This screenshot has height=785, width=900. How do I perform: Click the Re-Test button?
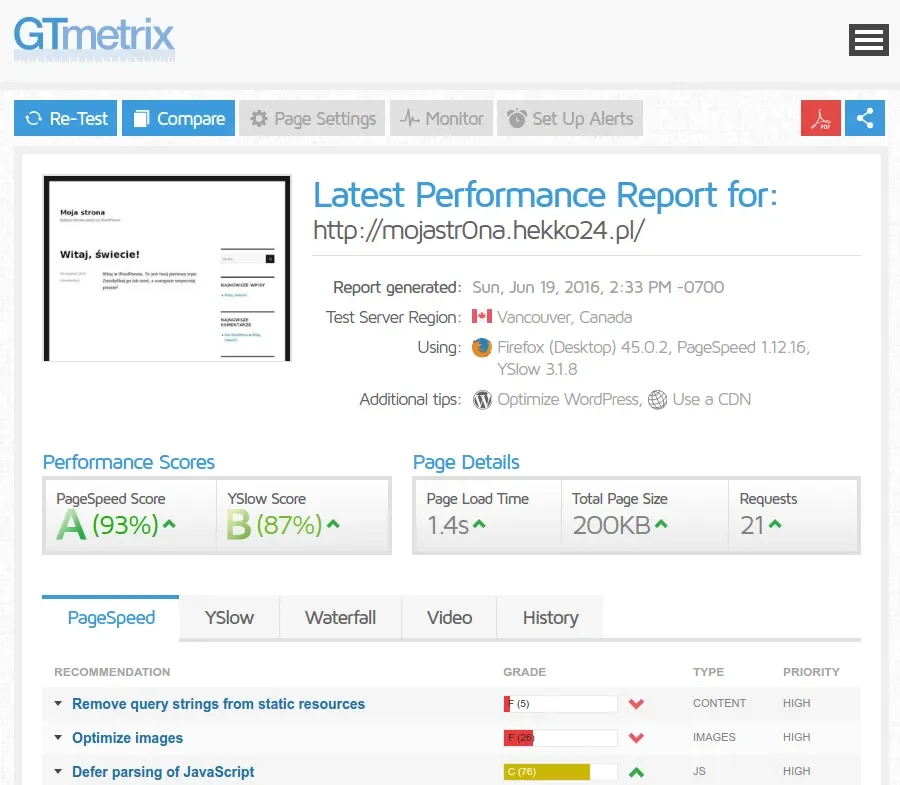pyautogui.click(x=65, y=118)
